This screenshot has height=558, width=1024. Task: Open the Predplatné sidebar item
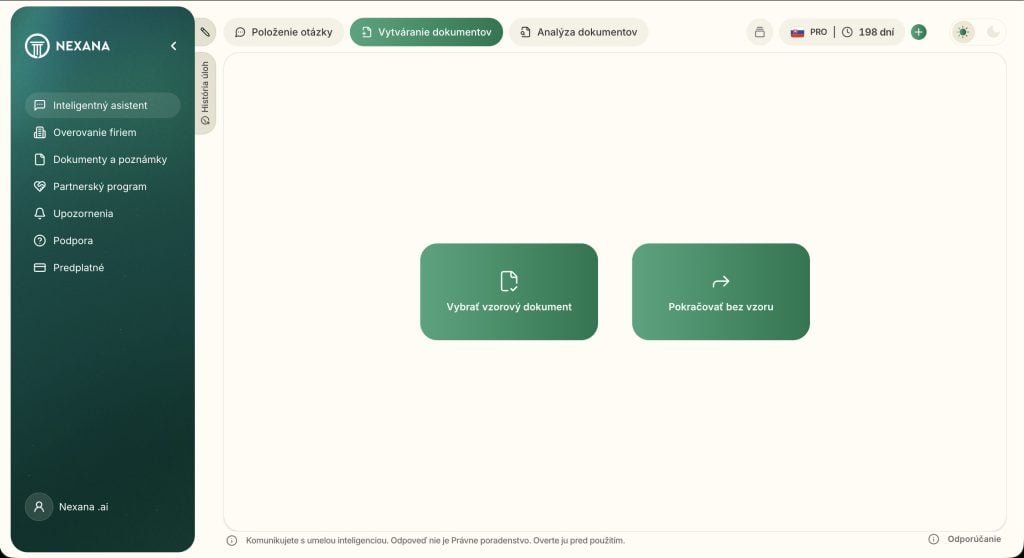(78, 268)
